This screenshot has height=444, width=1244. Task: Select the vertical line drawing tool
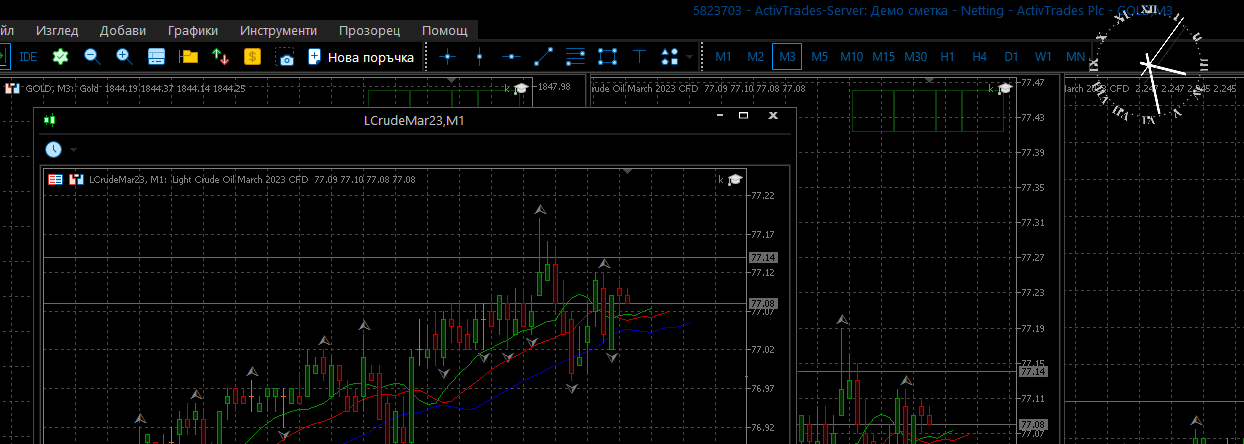(479, 57)
